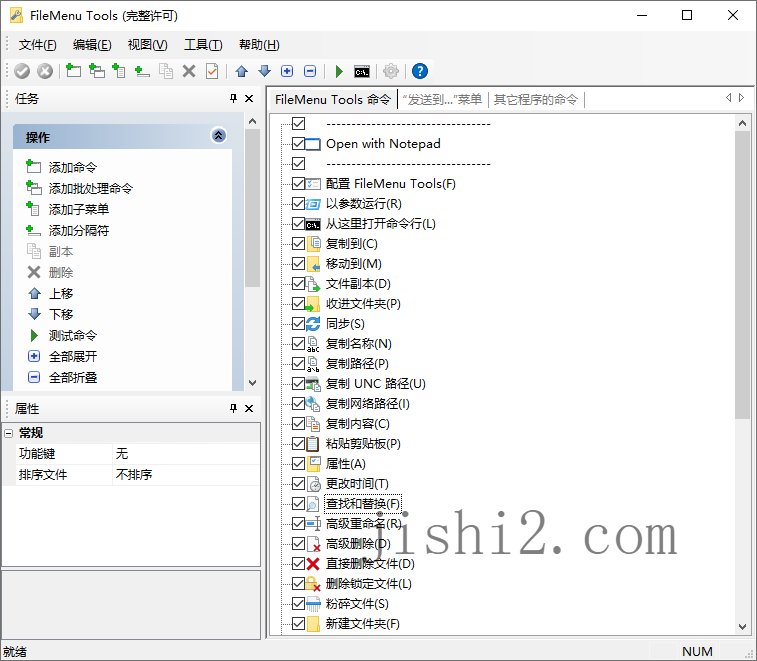
Task: Uncheck the 复制名称(N) checkbox
Action: click(298, 344)
